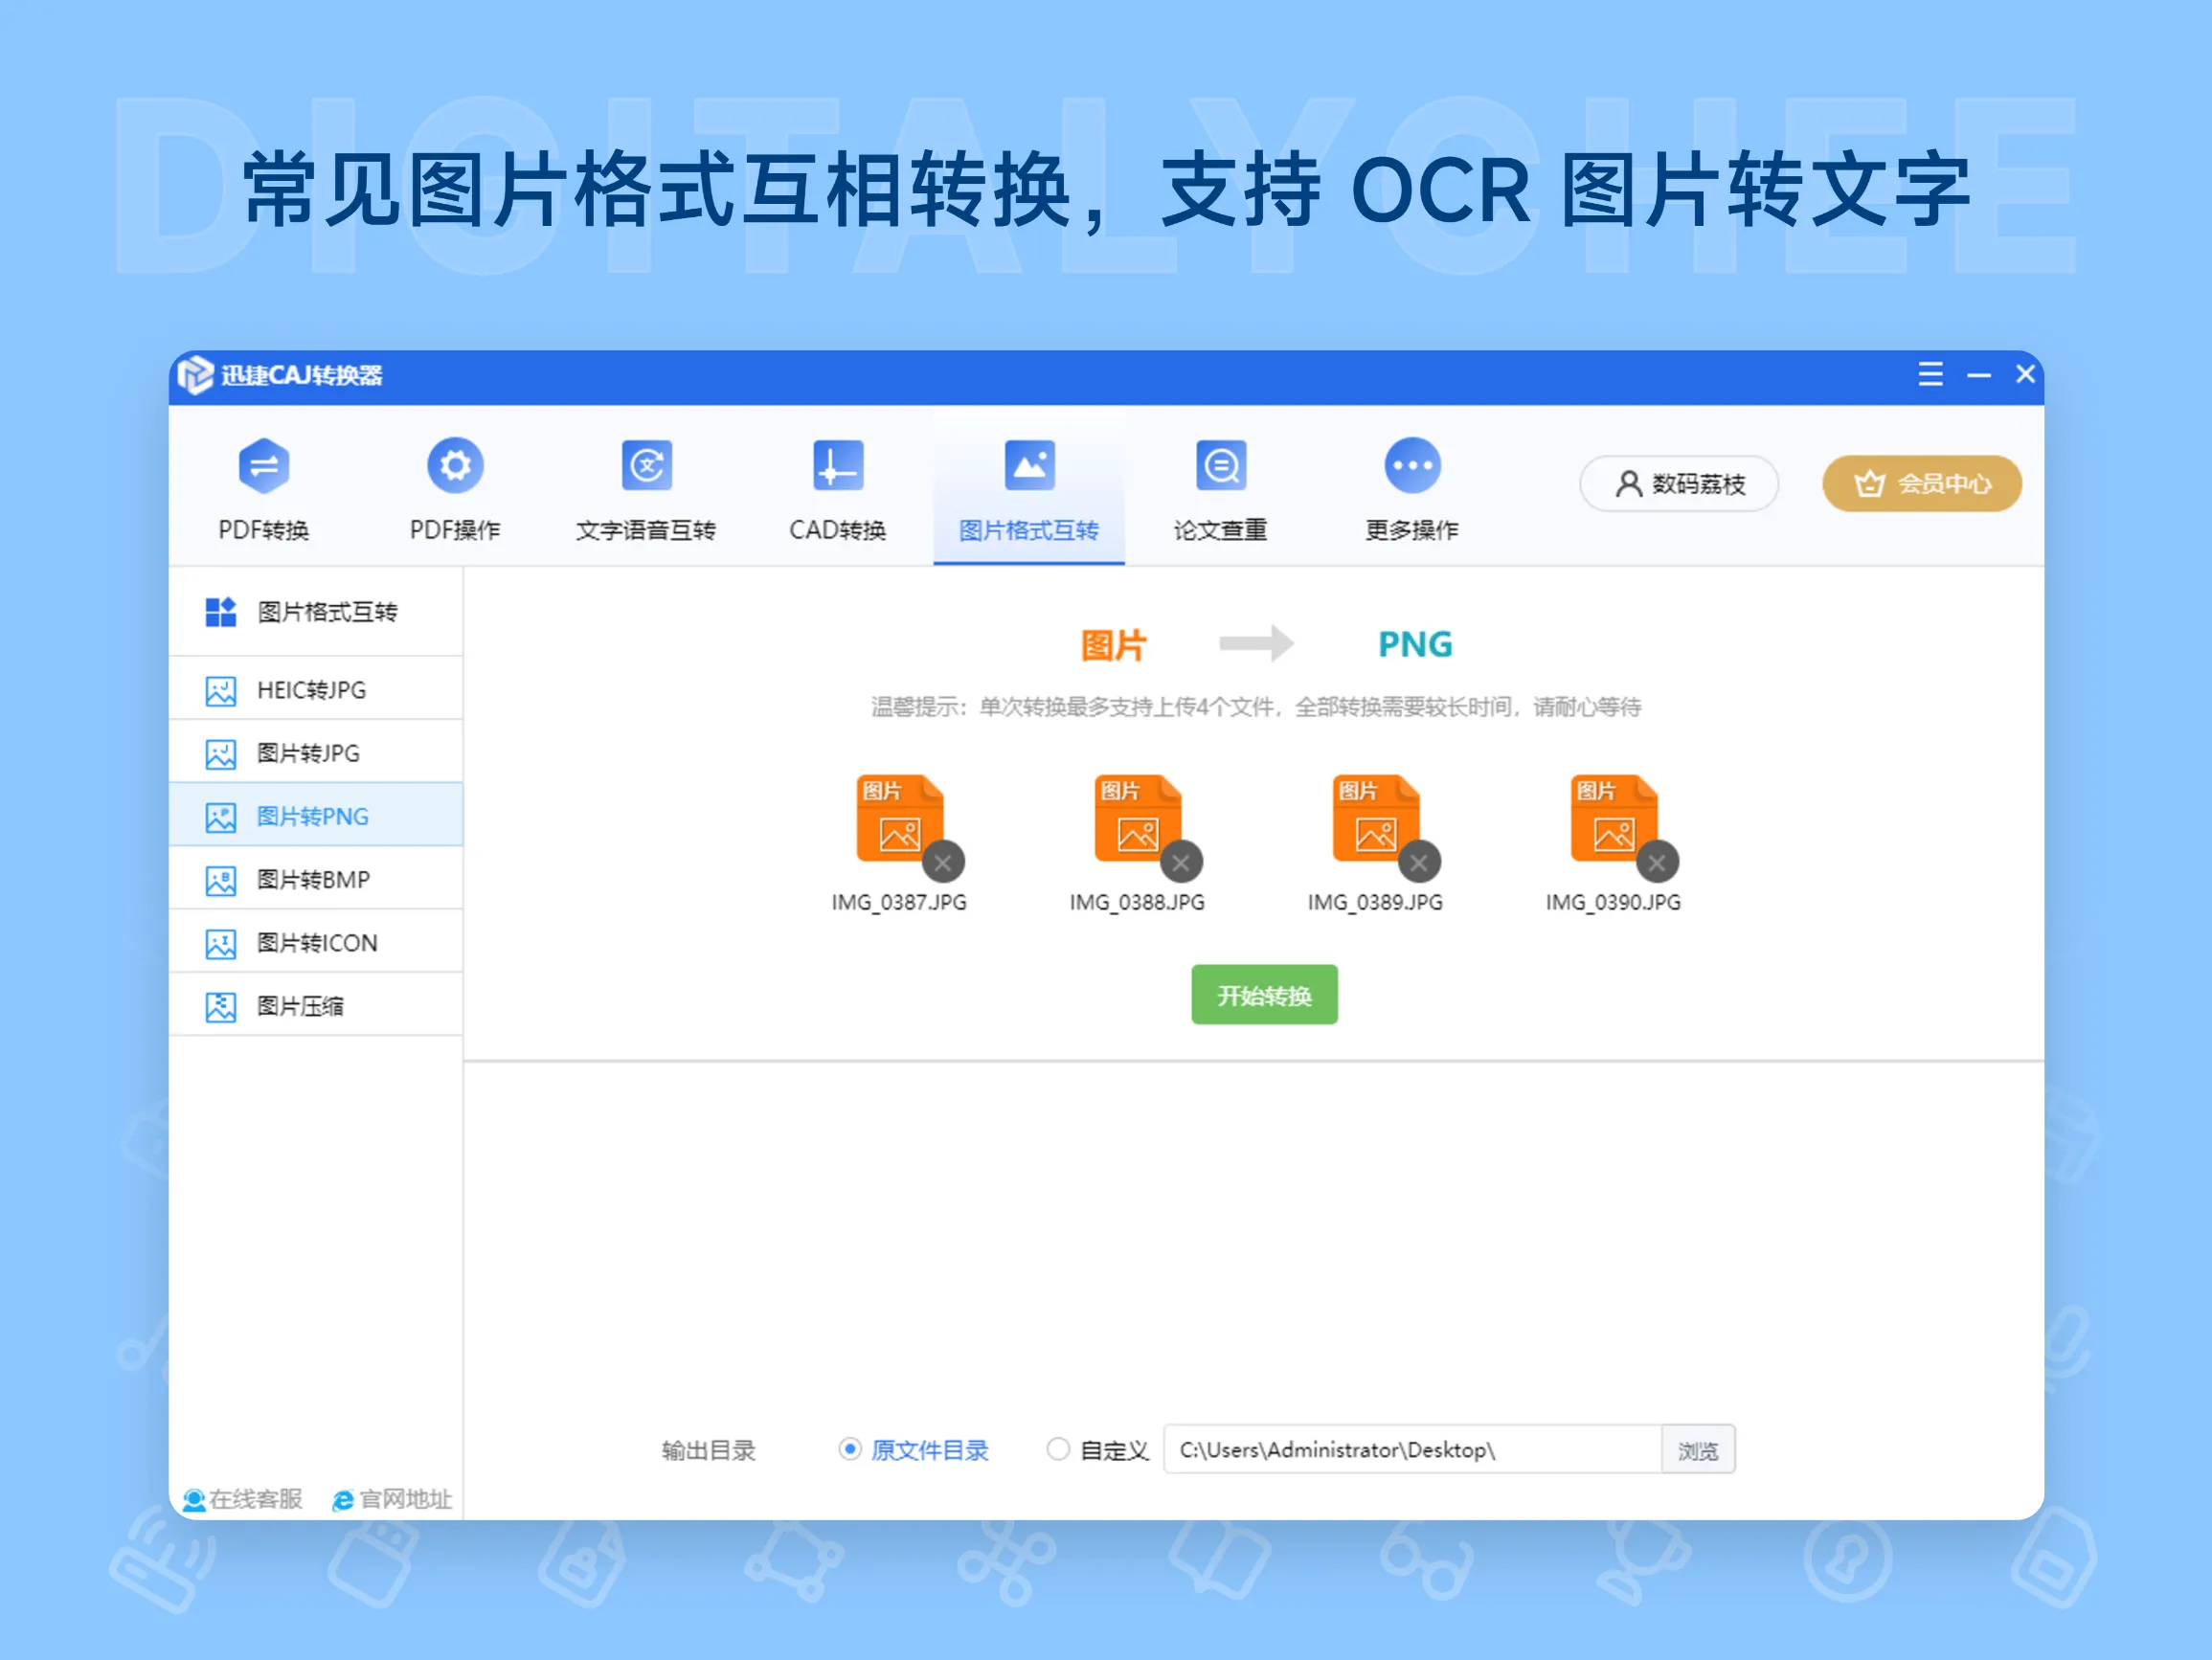Open the PDF转换 tool
The height and width of the screenshot is (1660, 2212).
tap(264, 490)
